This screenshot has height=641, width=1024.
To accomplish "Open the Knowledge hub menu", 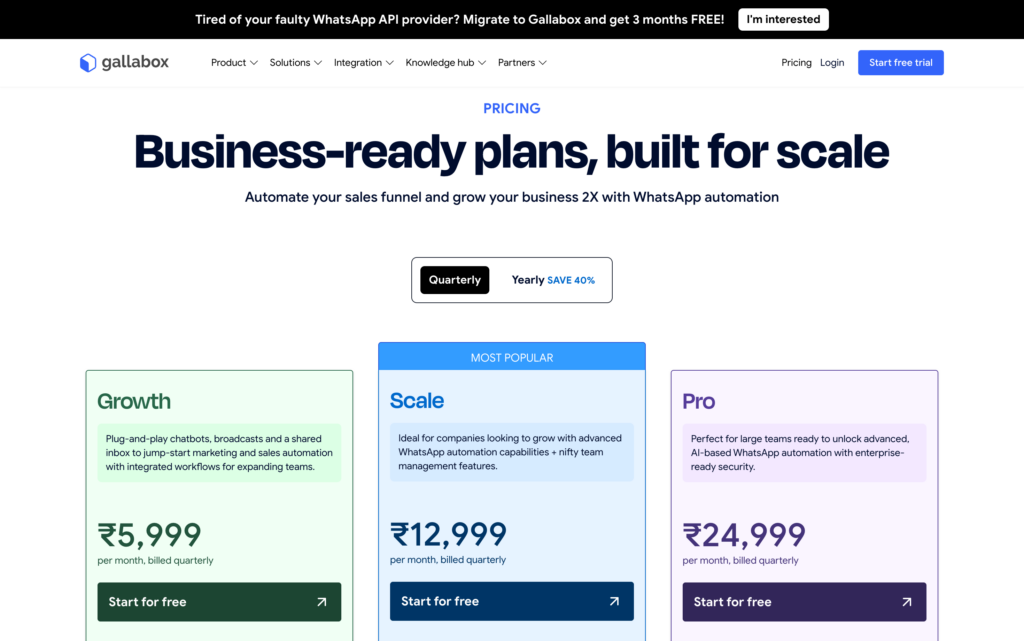I will (440, 62).
